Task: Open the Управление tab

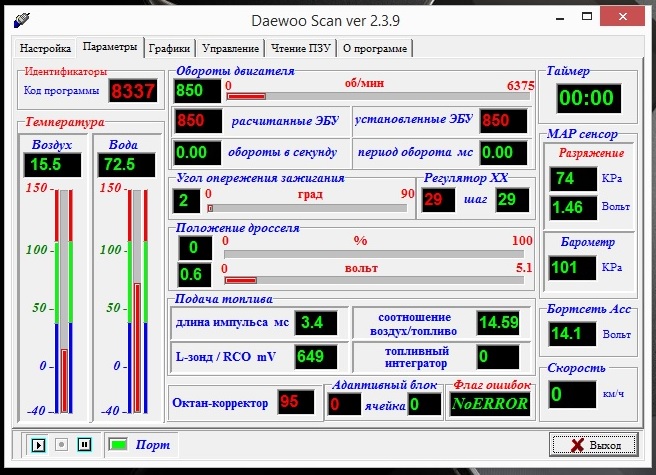Action: coord(230,48)
